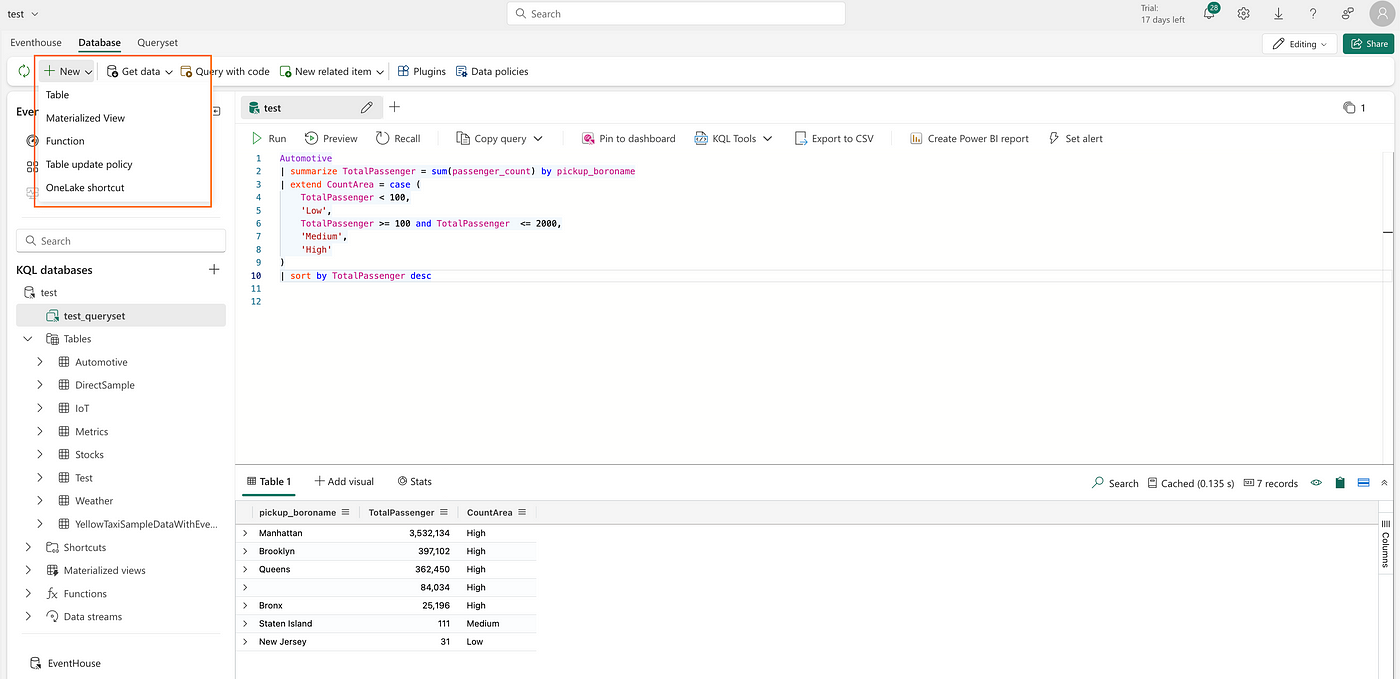Expand the Stocks table node

(40, 455)
